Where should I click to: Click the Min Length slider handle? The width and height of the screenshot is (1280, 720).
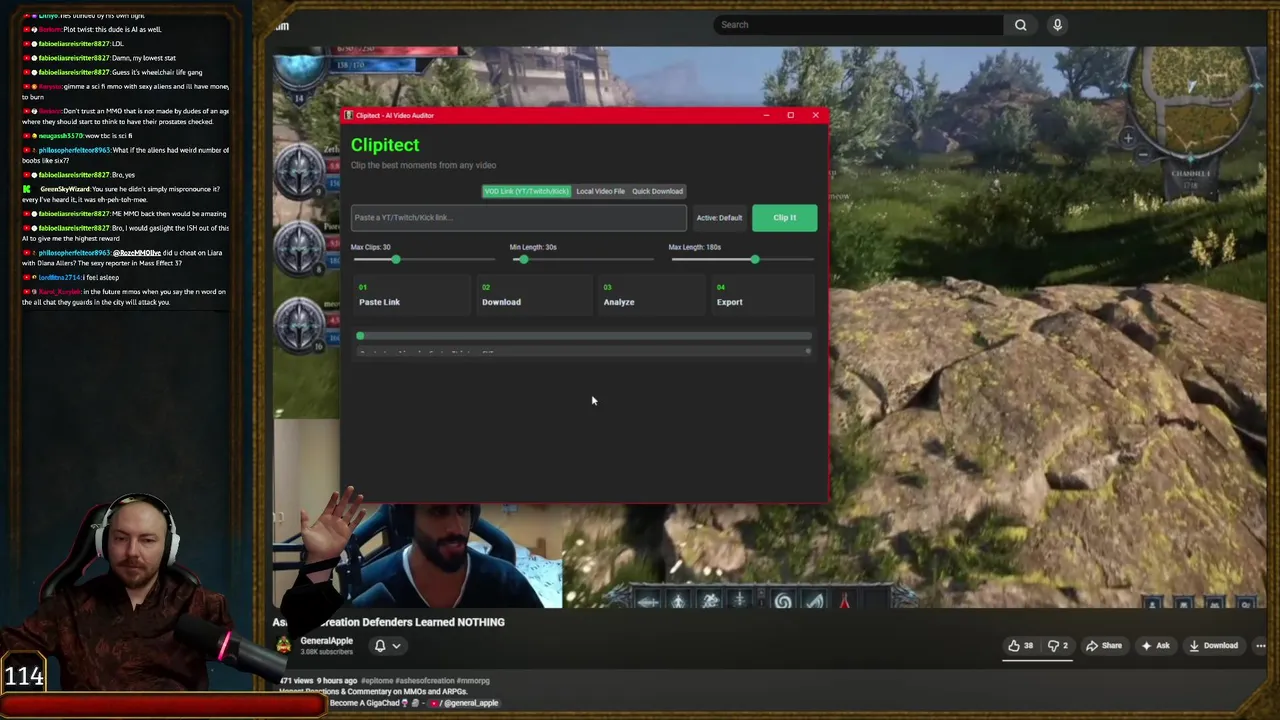(x=523, y=260)
